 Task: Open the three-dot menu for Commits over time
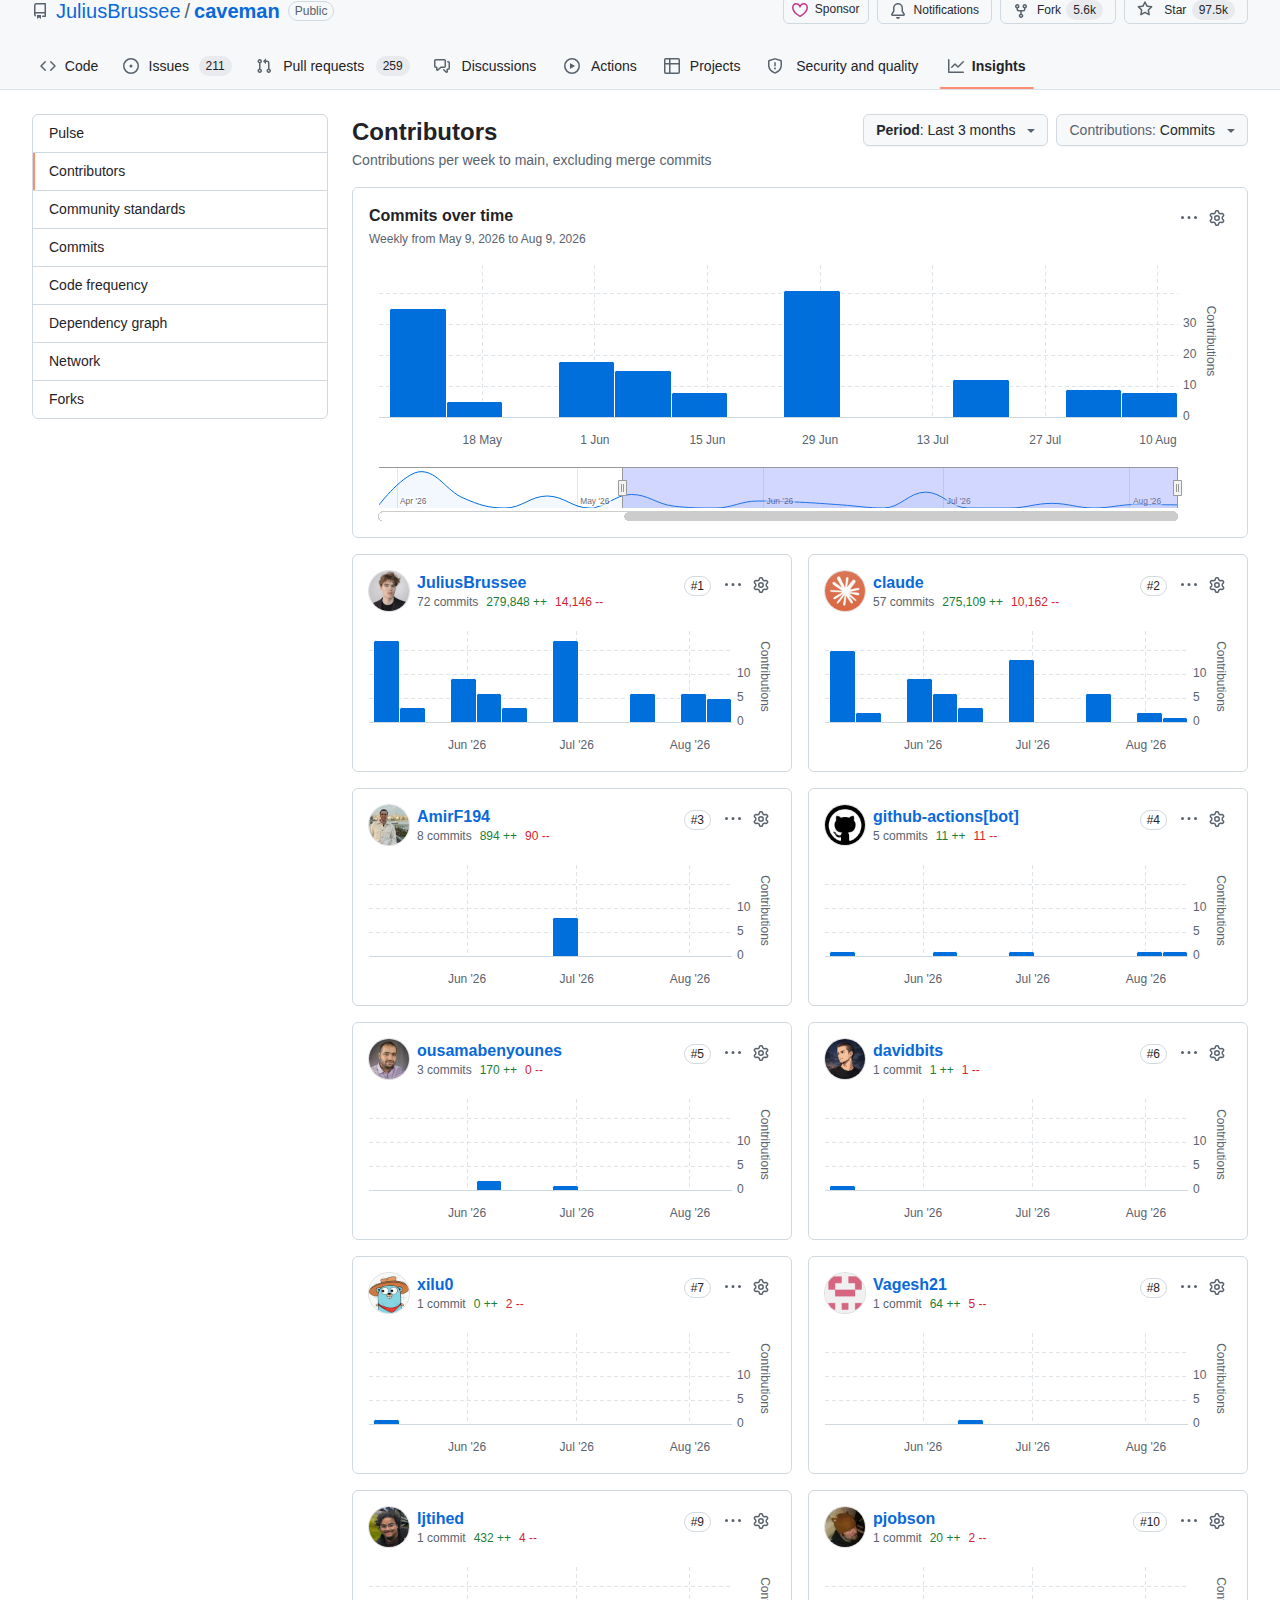click(1189, 218)
